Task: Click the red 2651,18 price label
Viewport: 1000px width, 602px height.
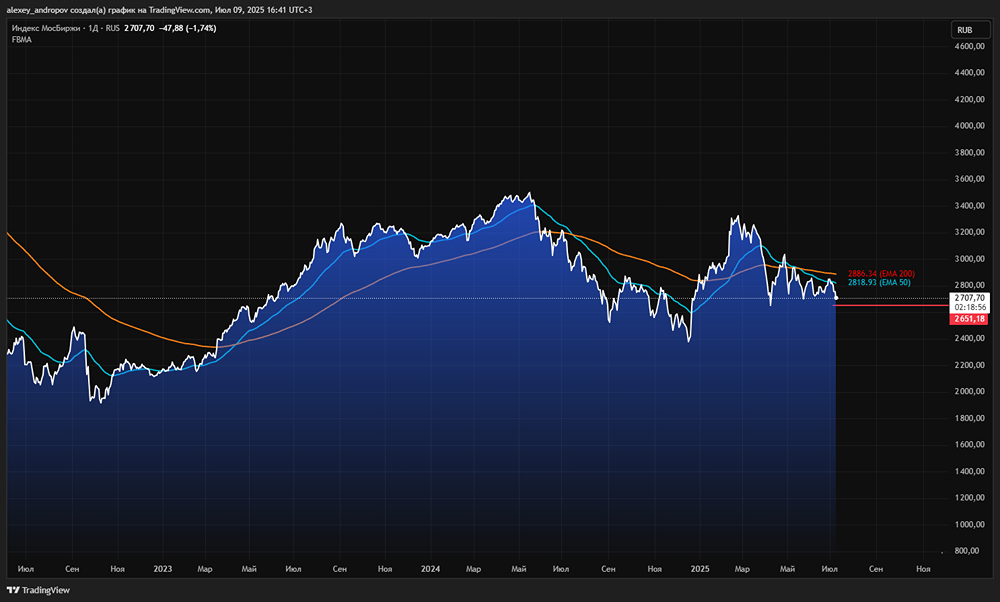Action: 969,318
